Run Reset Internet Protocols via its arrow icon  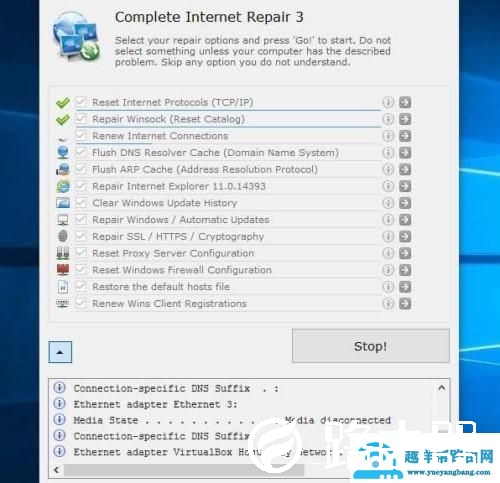coord(405,102)
